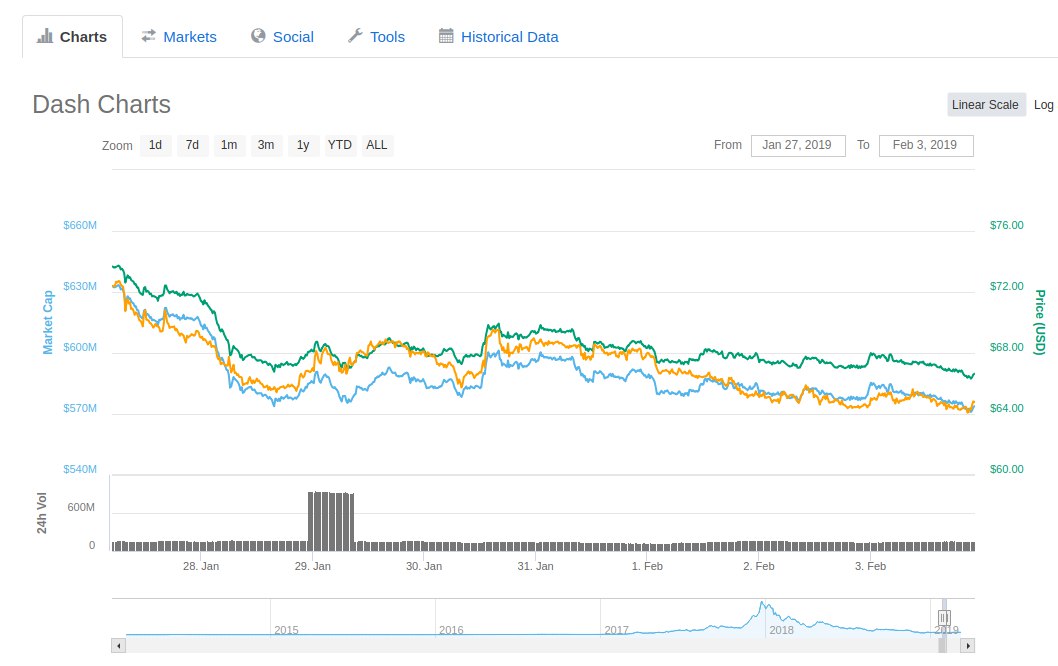Image resolution: width=1058 pixels, height=666 pixels.
Task: Click the $660M axis label
Action: point(80,225)
